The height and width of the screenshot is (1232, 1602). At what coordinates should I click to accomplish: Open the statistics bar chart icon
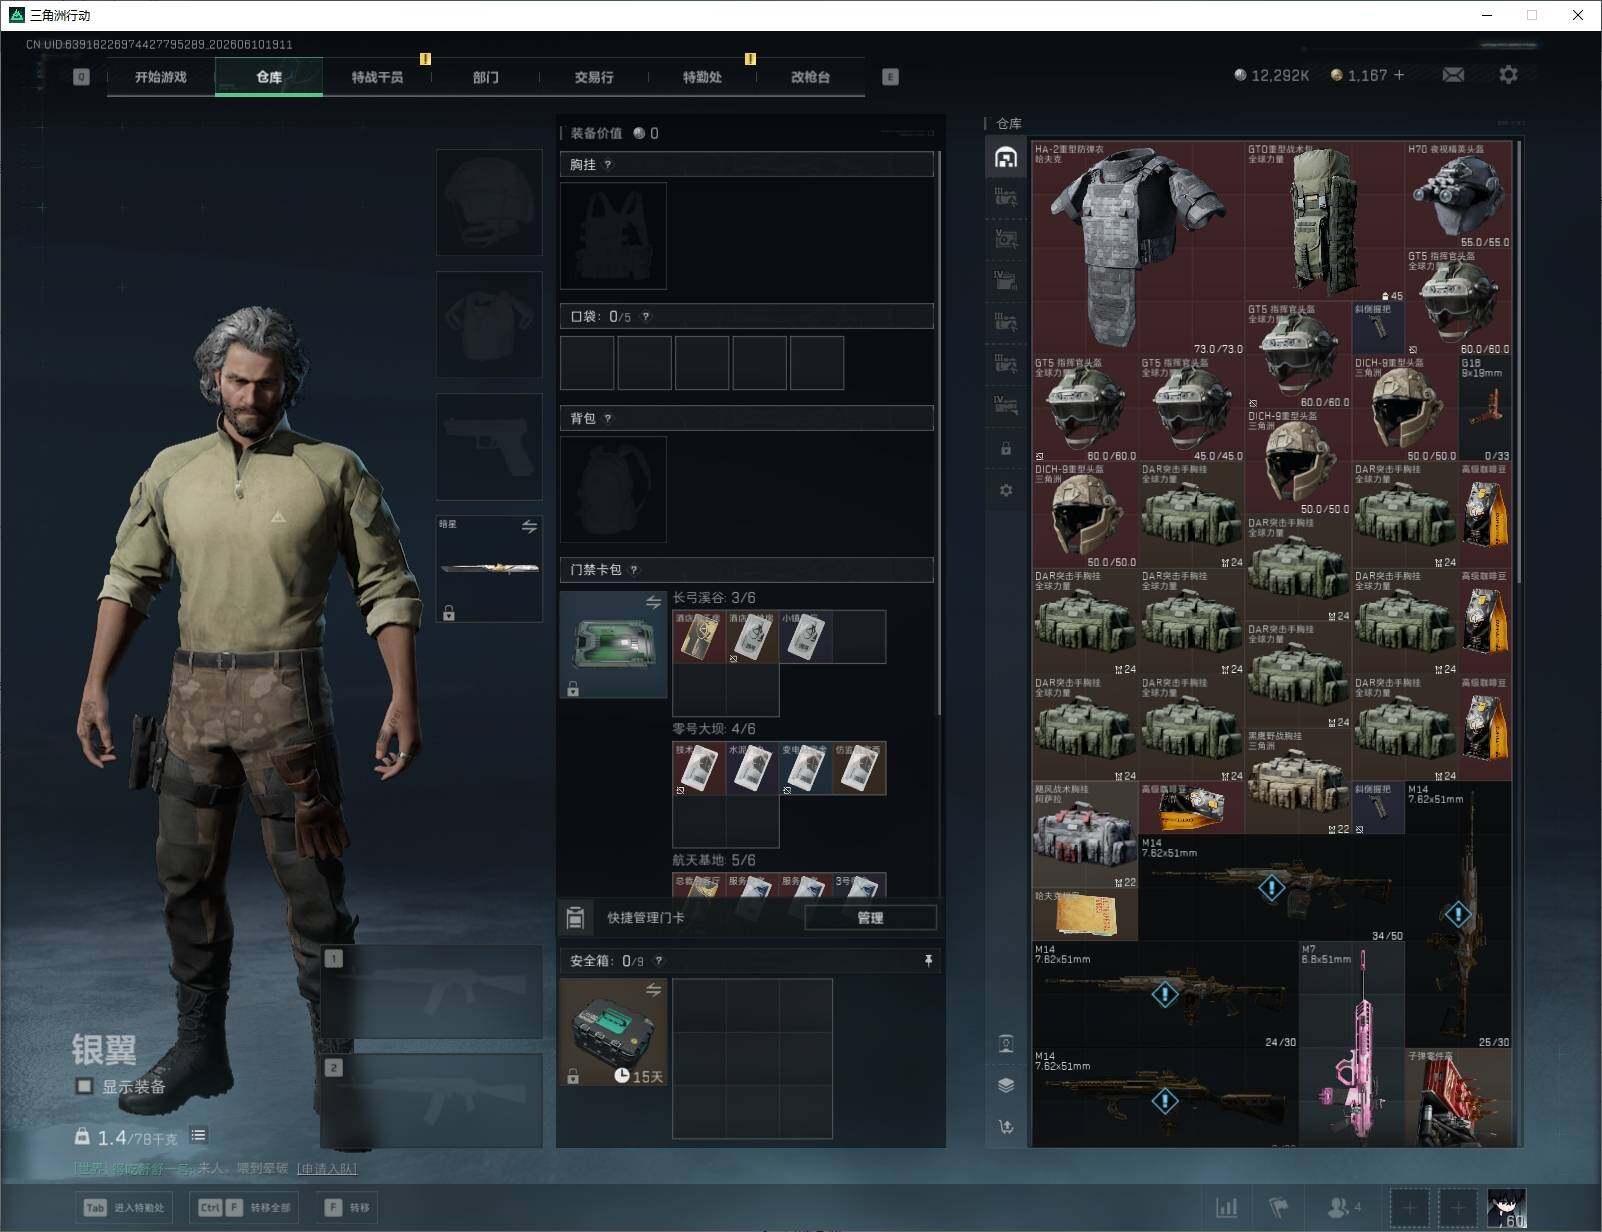pos(1226,1208)
